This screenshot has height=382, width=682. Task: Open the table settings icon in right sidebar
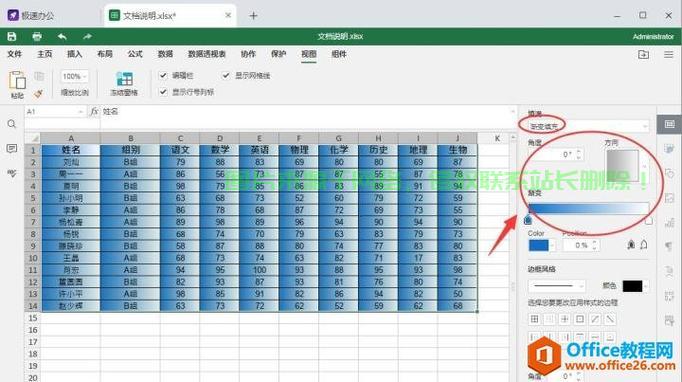[x=669, y=149]
